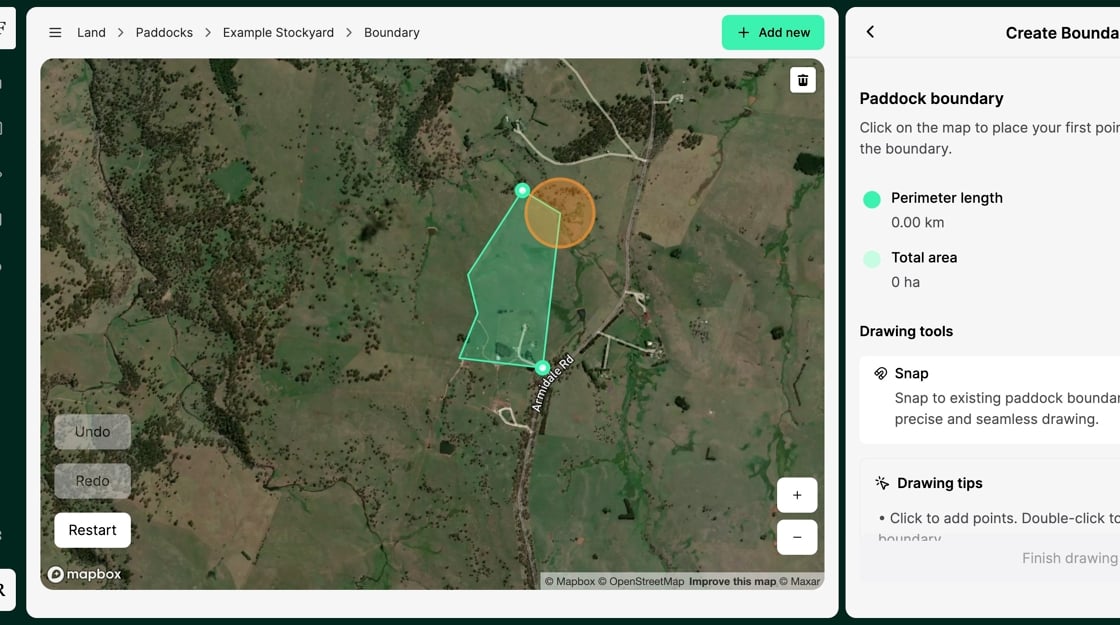The image size is (1120, 625).
Task: Open the Improve this map link
Action: click(732, 581)
